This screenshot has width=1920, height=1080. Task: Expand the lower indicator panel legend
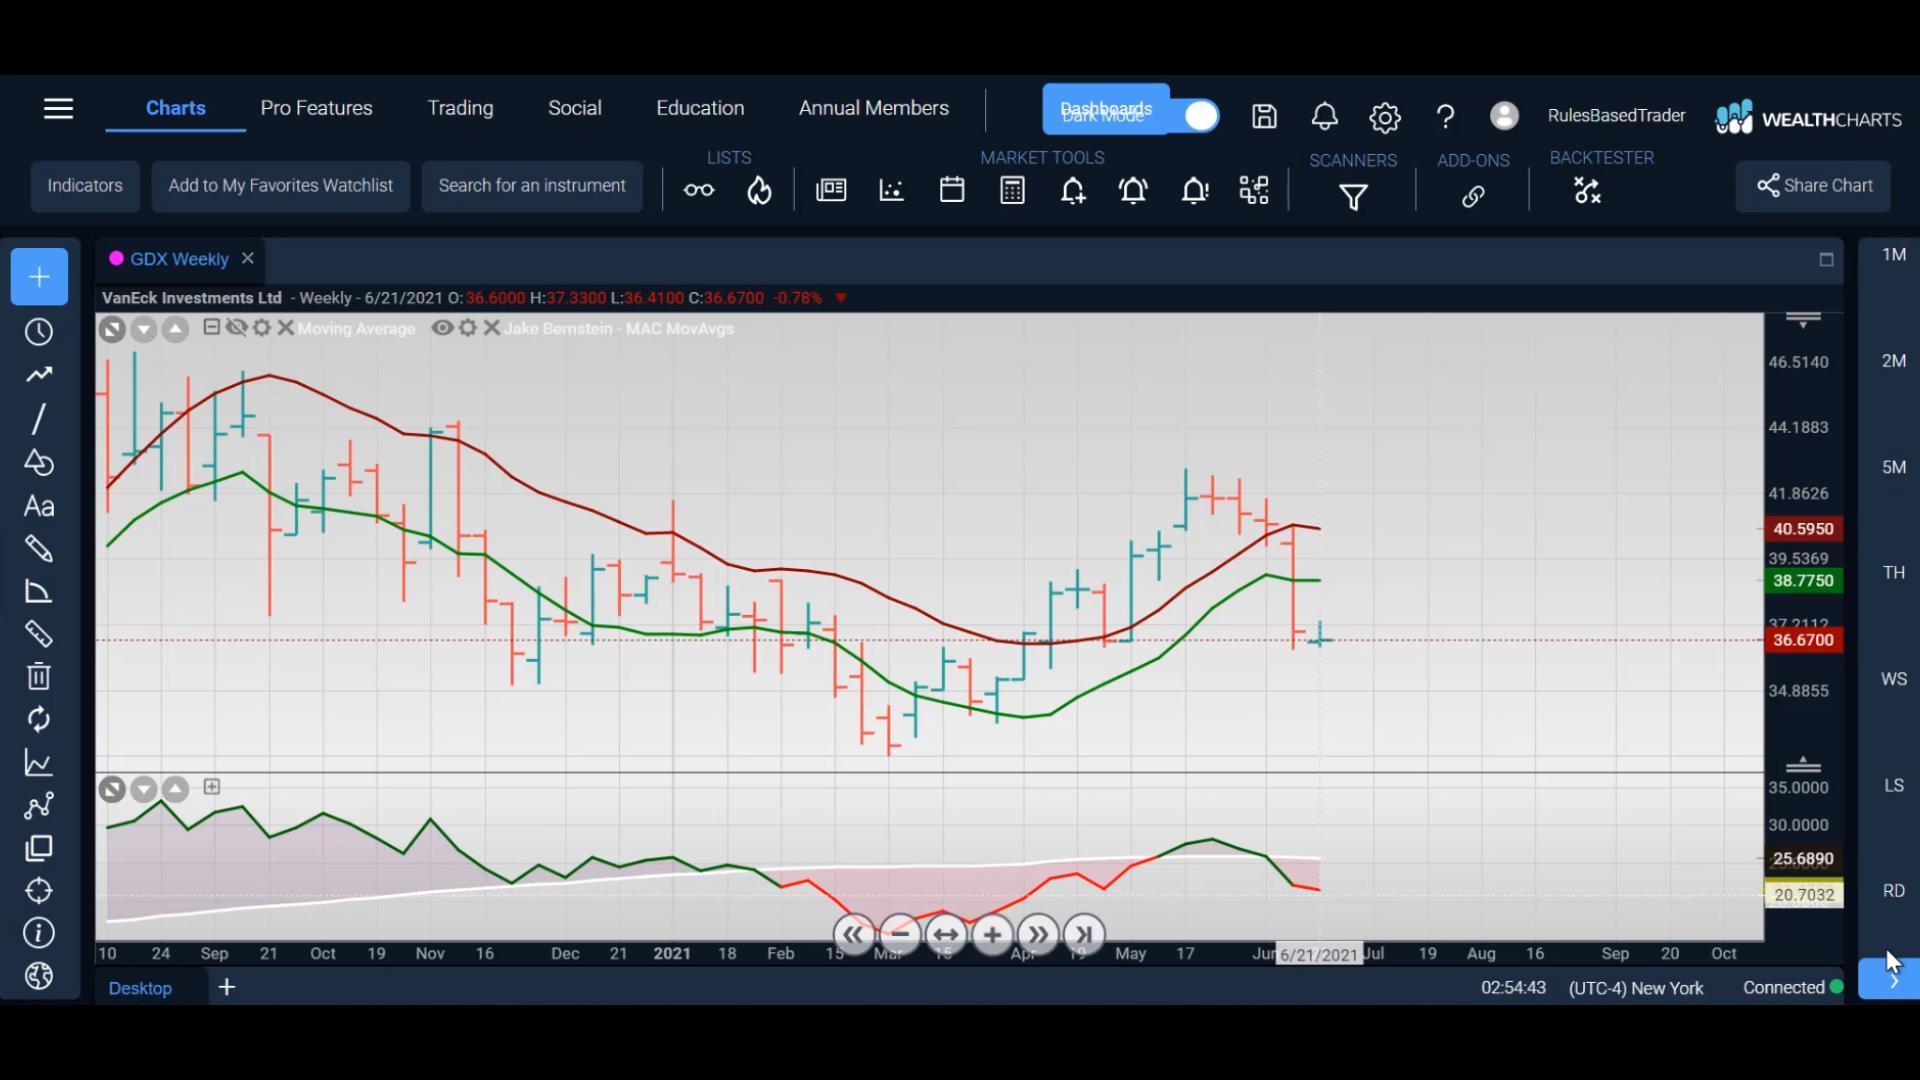[212, 787]
